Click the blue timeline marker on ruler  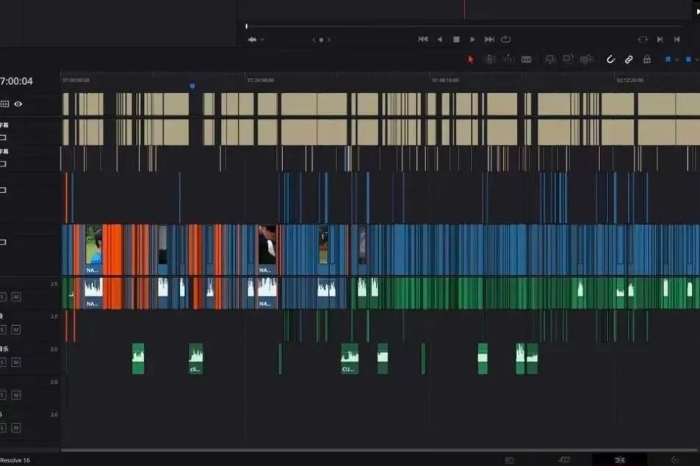point(192,86)
